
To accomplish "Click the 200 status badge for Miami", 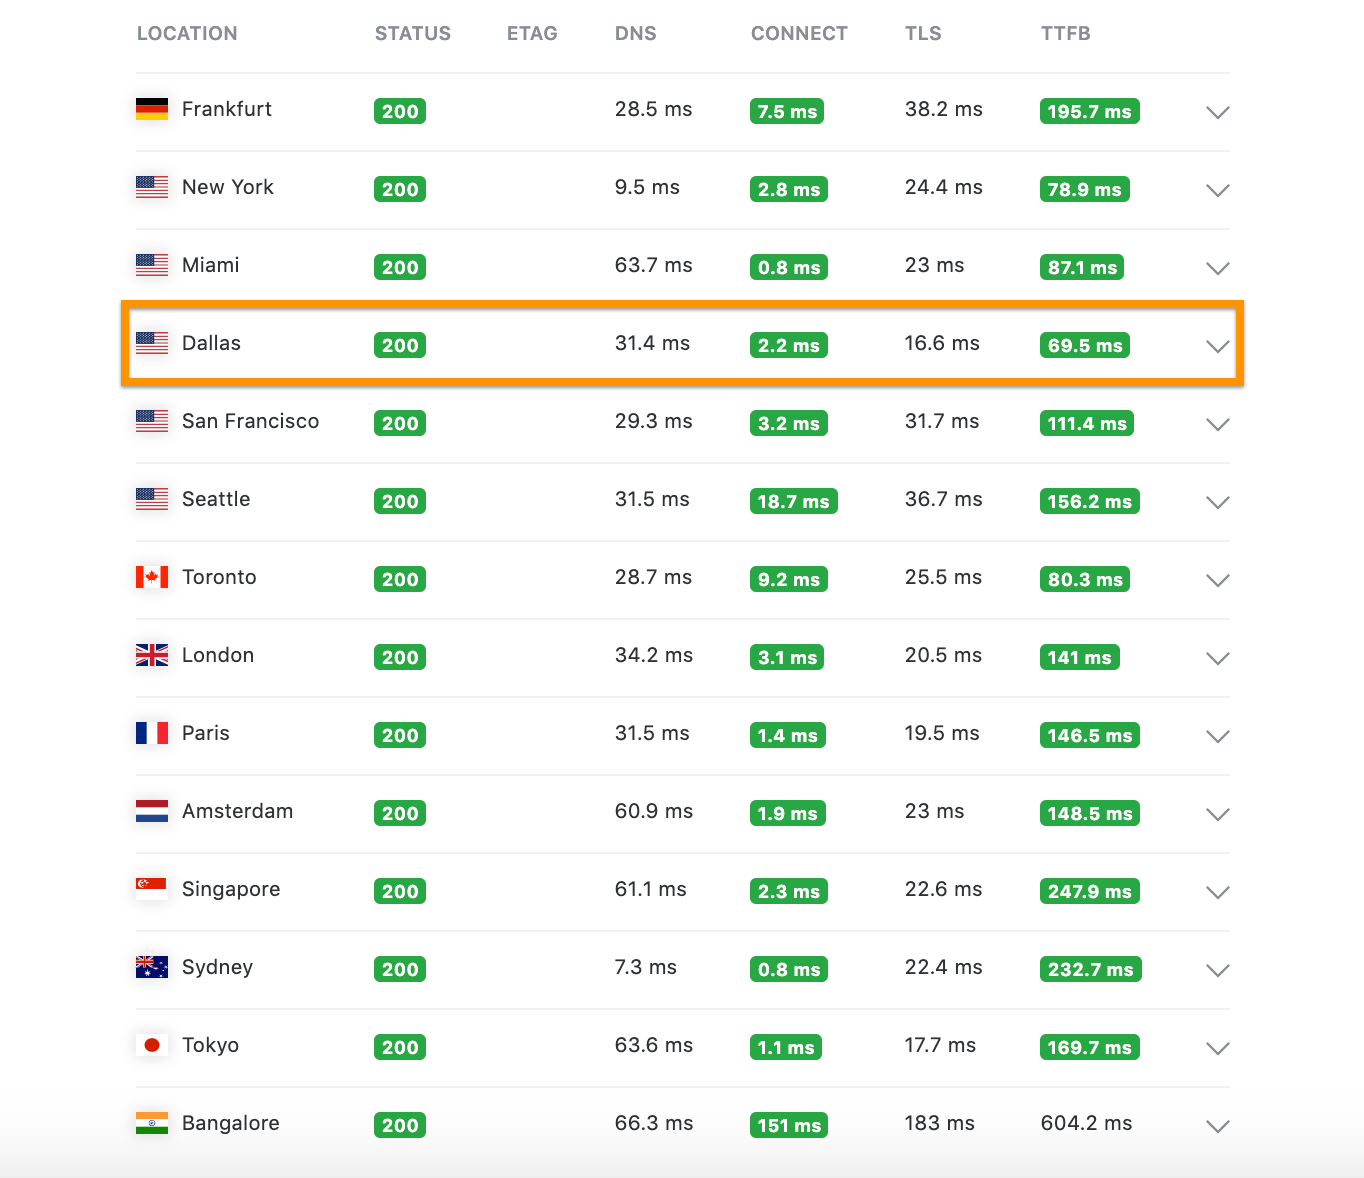I will [x=400, y=267].
